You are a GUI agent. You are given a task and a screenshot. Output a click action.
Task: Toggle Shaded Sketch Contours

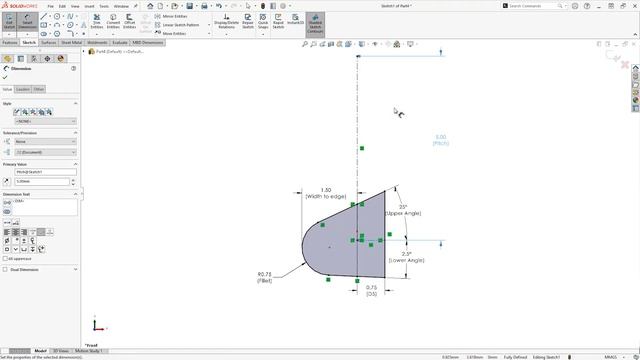(x=315, y=24)
